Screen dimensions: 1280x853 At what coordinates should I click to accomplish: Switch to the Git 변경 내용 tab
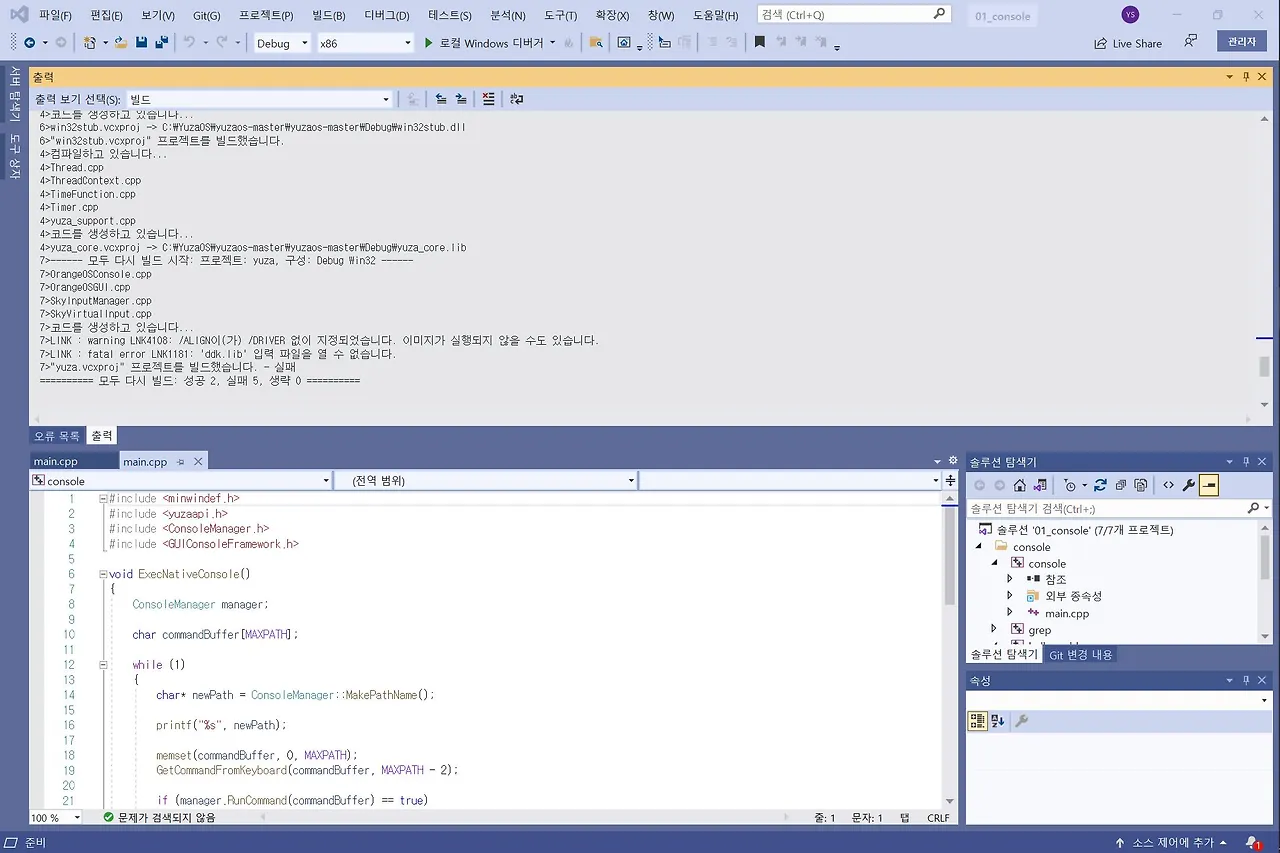tap(1080, 655)
